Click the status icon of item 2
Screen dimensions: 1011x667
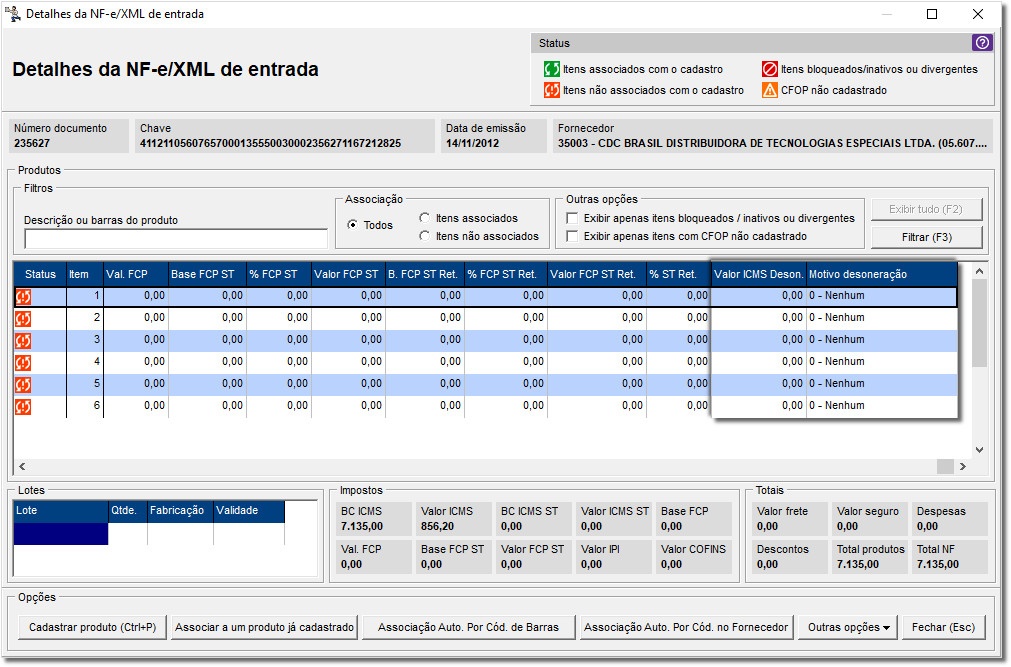23,319
